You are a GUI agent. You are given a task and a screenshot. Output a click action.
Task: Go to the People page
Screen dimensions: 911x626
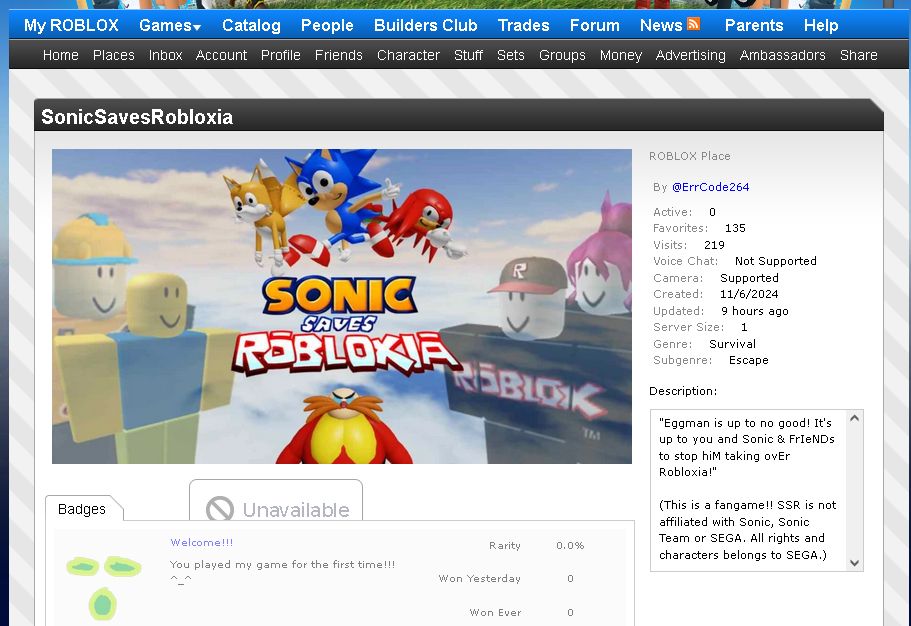point(327,26)
